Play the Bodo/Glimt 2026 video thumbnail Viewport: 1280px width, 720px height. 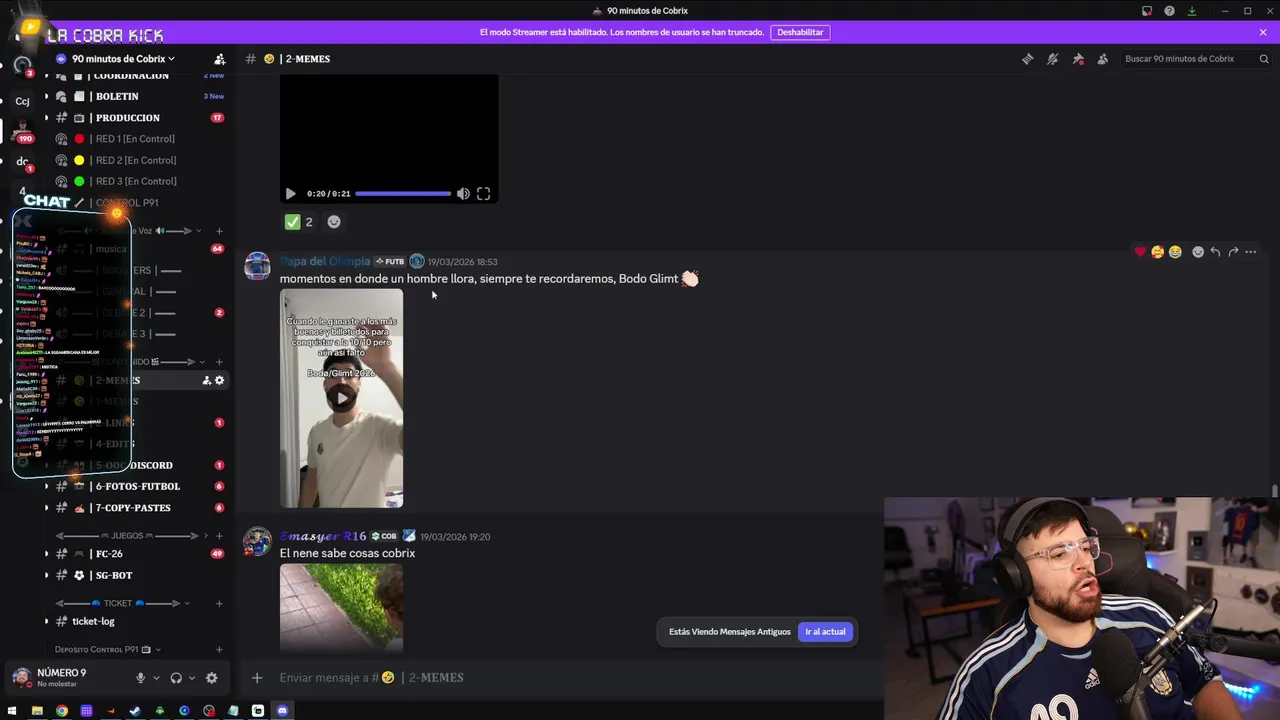(x=342, y=398)
